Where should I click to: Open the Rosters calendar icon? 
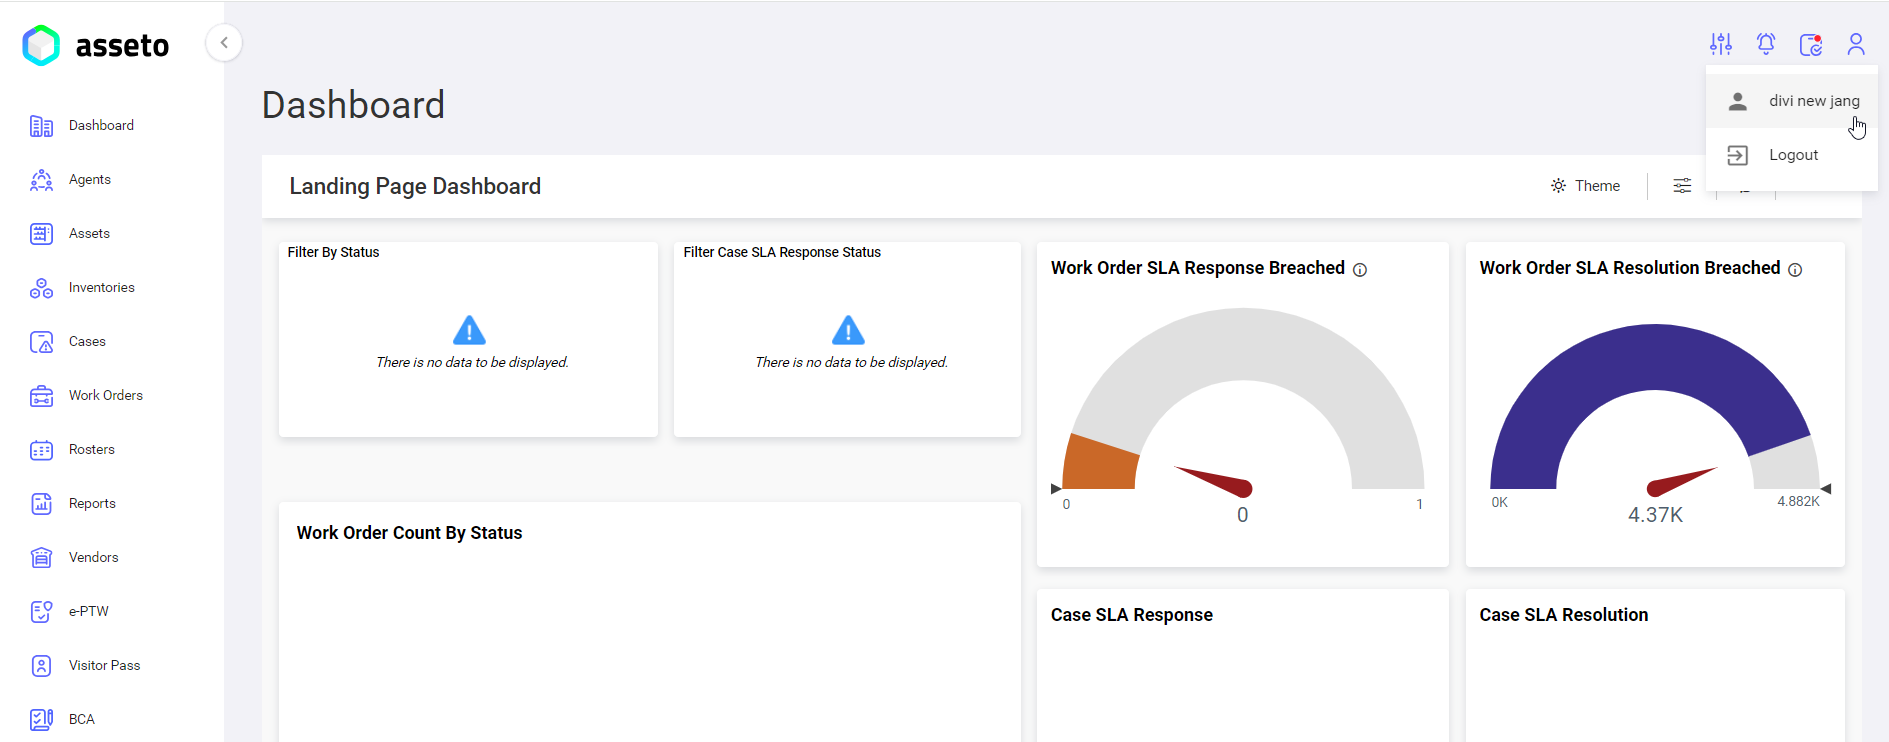[x=41, y=450]
